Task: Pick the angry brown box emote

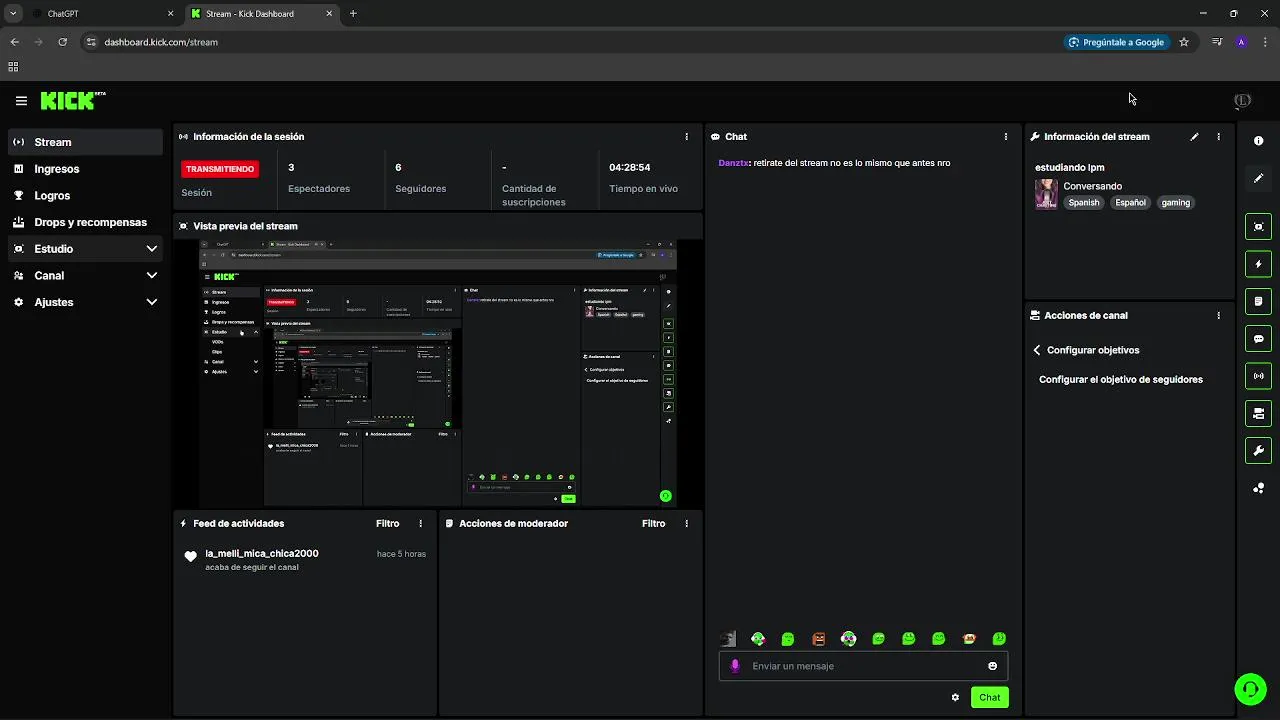Action: point(818,639)
